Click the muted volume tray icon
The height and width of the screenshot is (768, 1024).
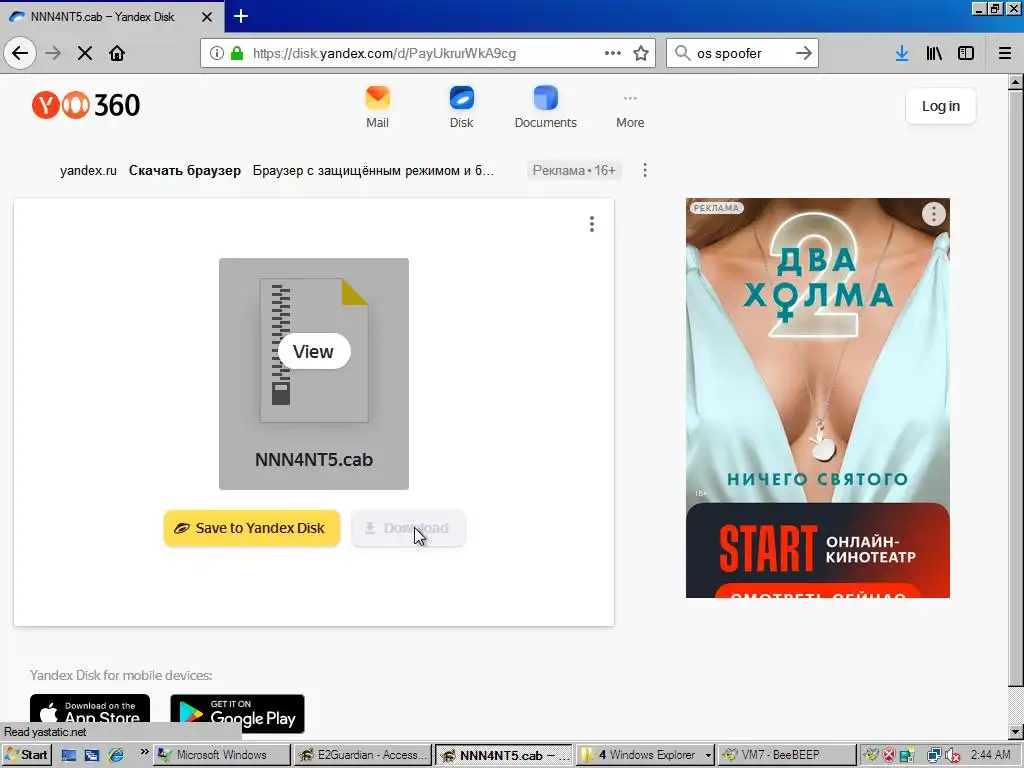coord(952,756)
